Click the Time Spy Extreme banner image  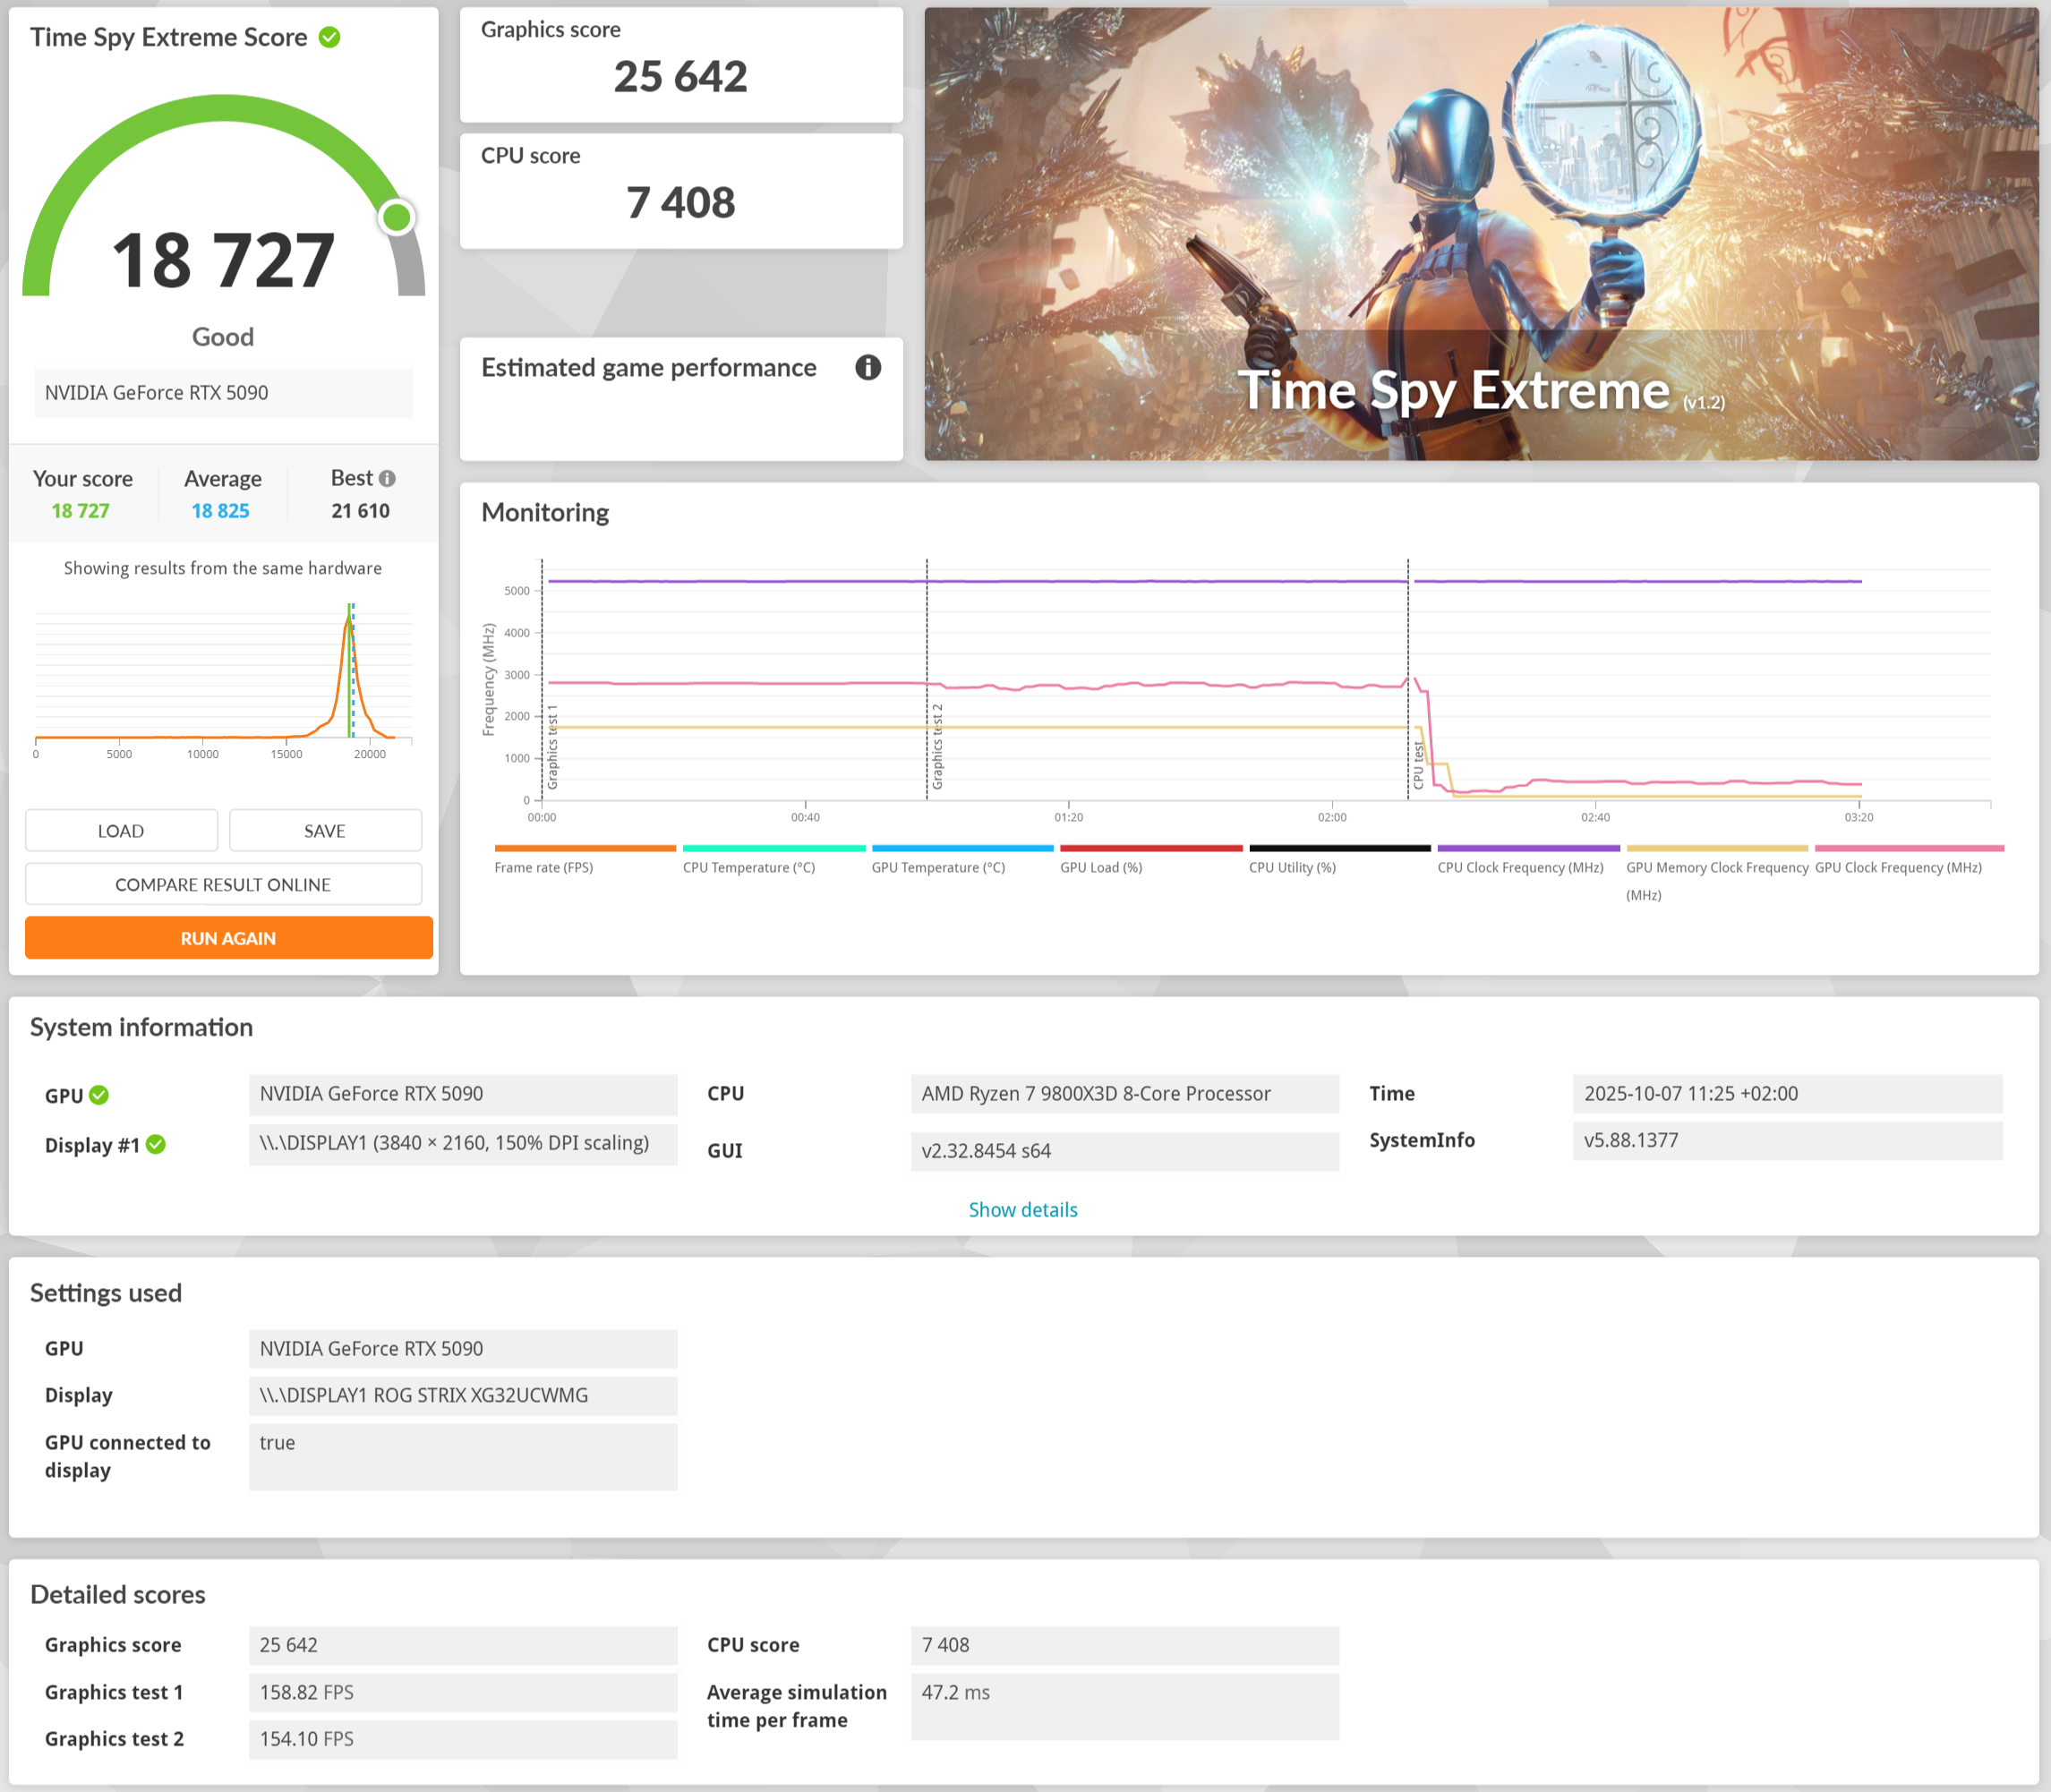[x=1480, y=234]
